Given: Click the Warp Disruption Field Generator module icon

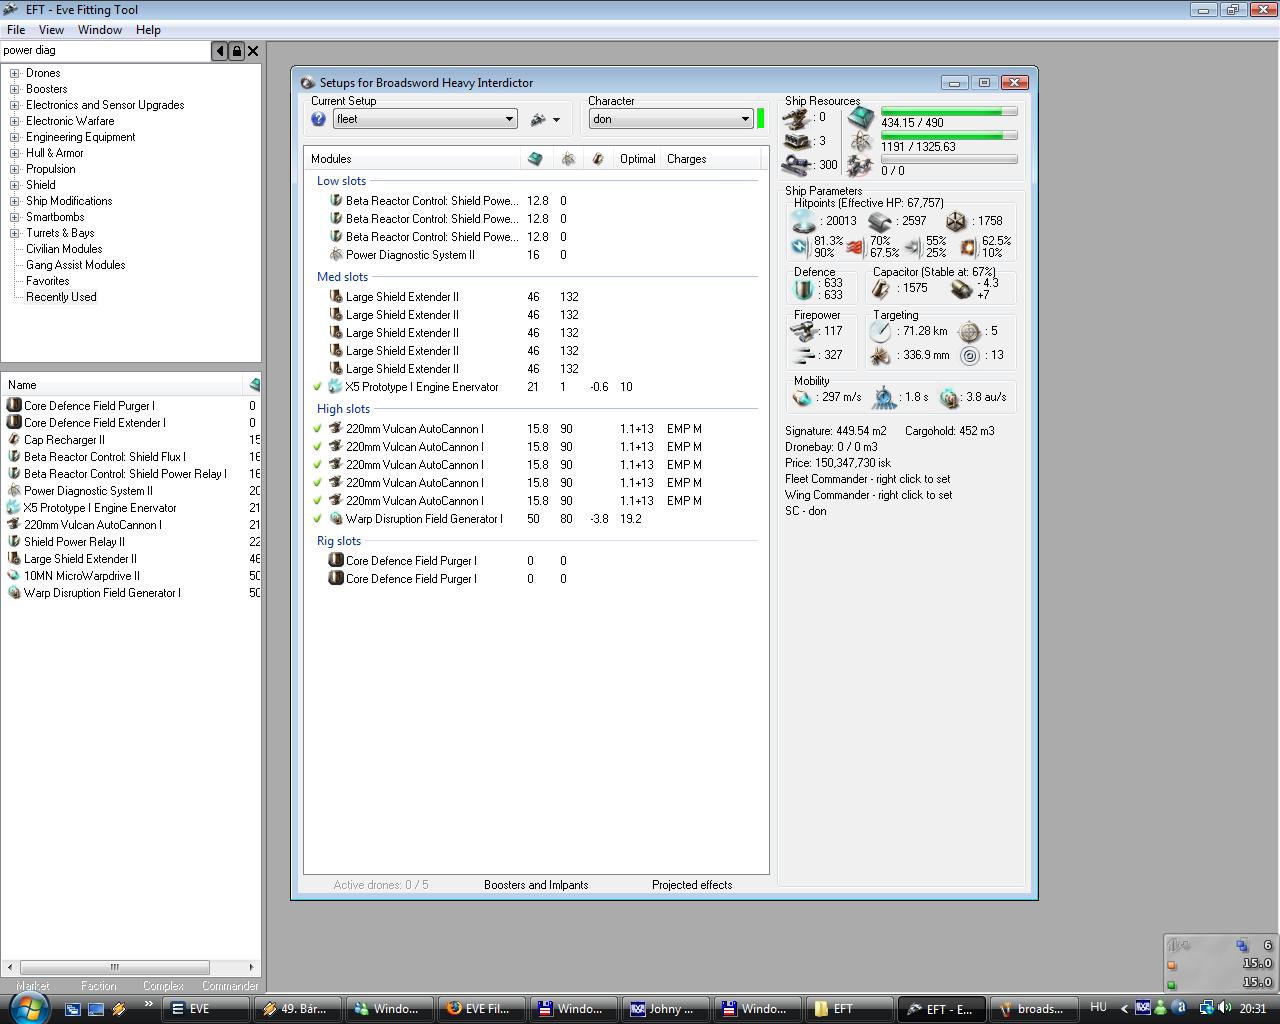Looking at the screenshot, I should tap(336, 519).
